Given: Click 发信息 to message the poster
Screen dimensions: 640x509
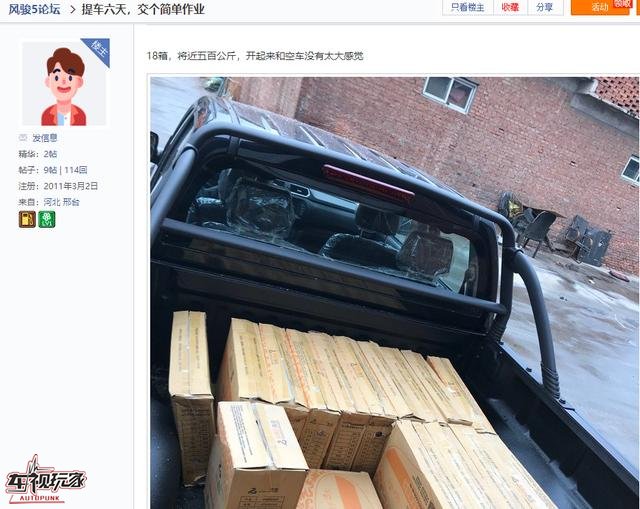Looking at the screenshot, I should tap(45, 138).
